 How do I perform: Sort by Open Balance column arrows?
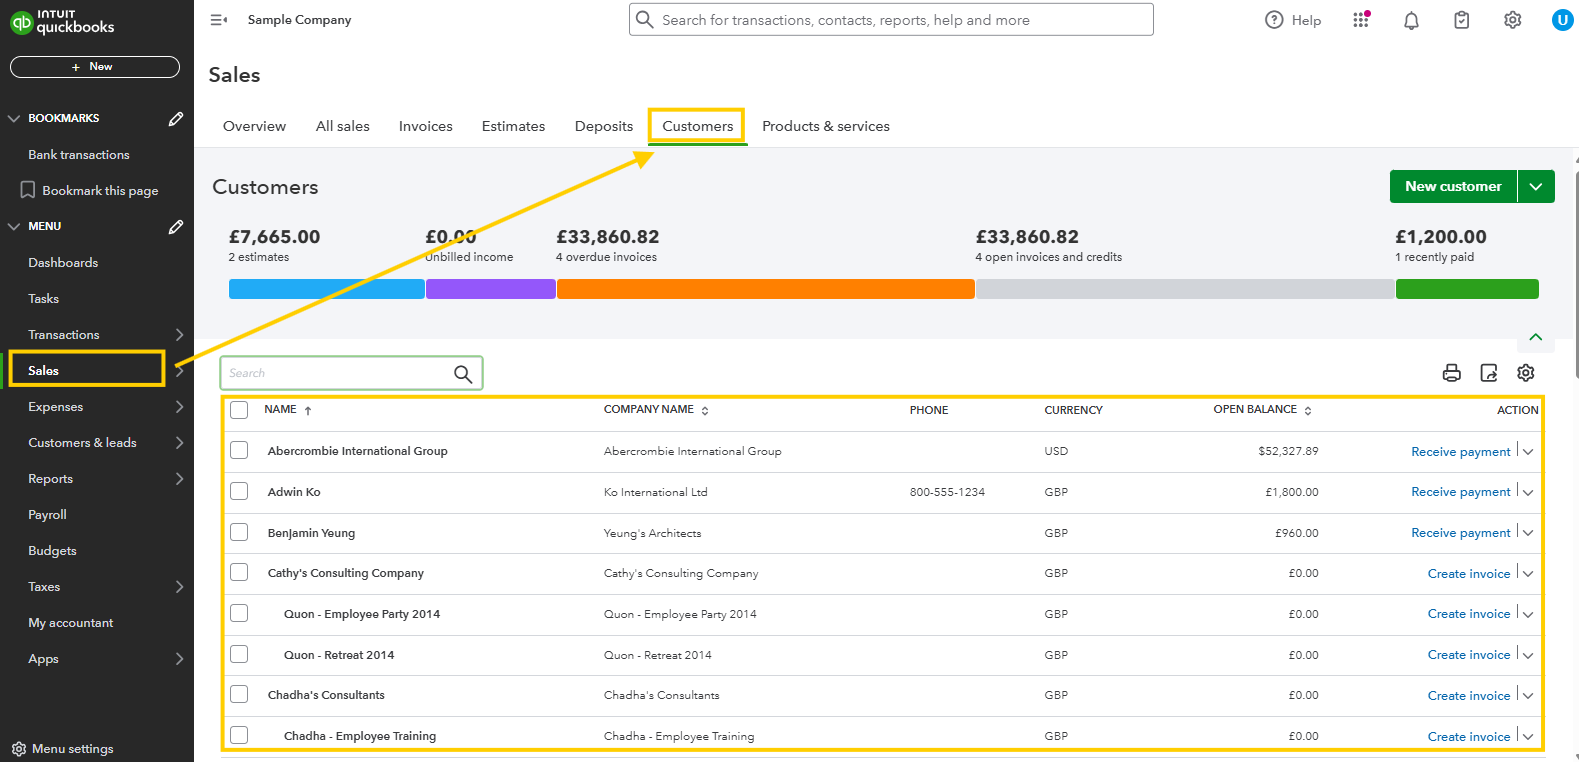[1308, 411]
